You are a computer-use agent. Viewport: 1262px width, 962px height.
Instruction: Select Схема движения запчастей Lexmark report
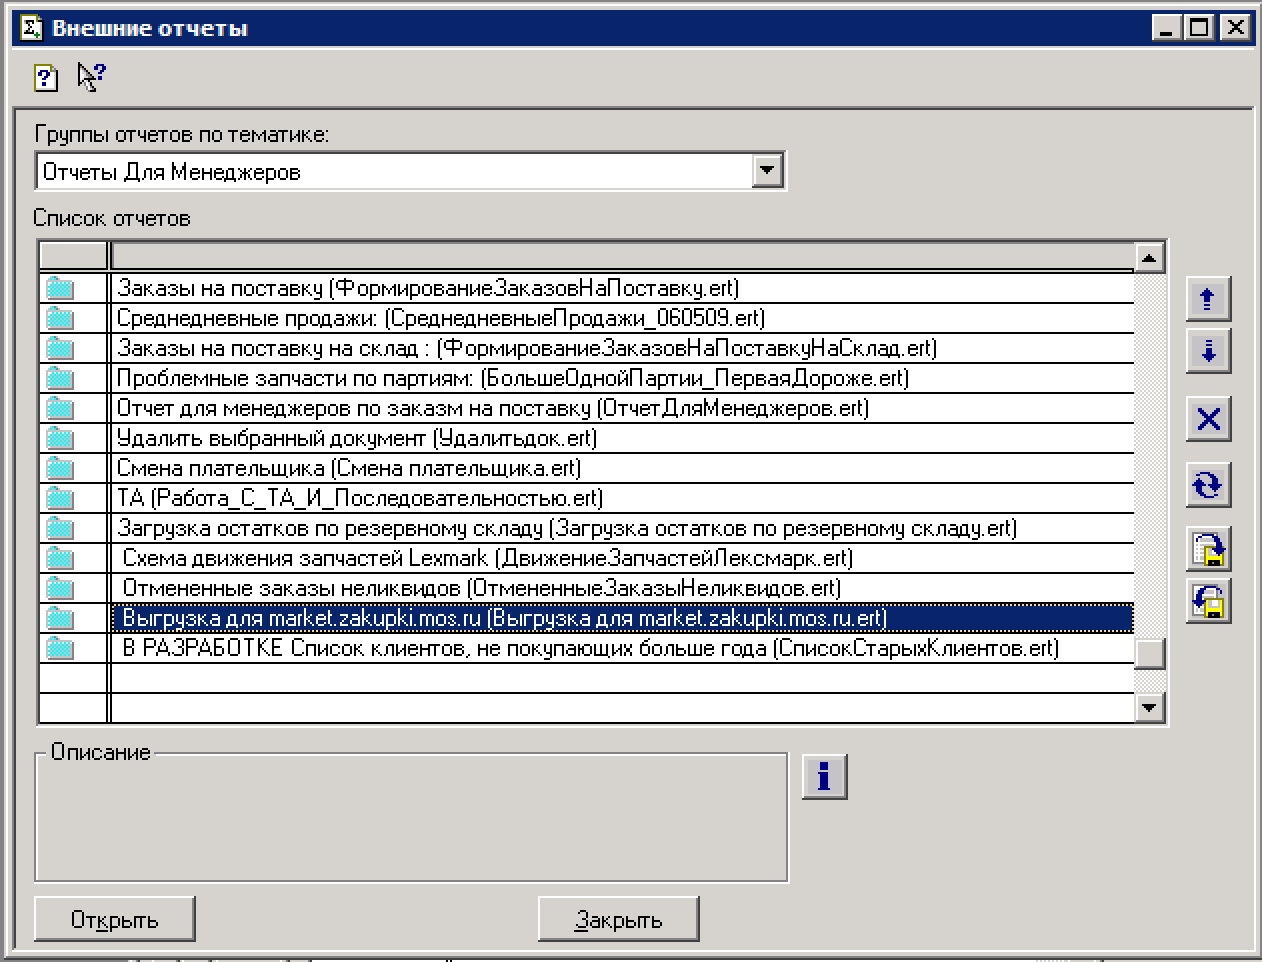(x=487, y=558)
